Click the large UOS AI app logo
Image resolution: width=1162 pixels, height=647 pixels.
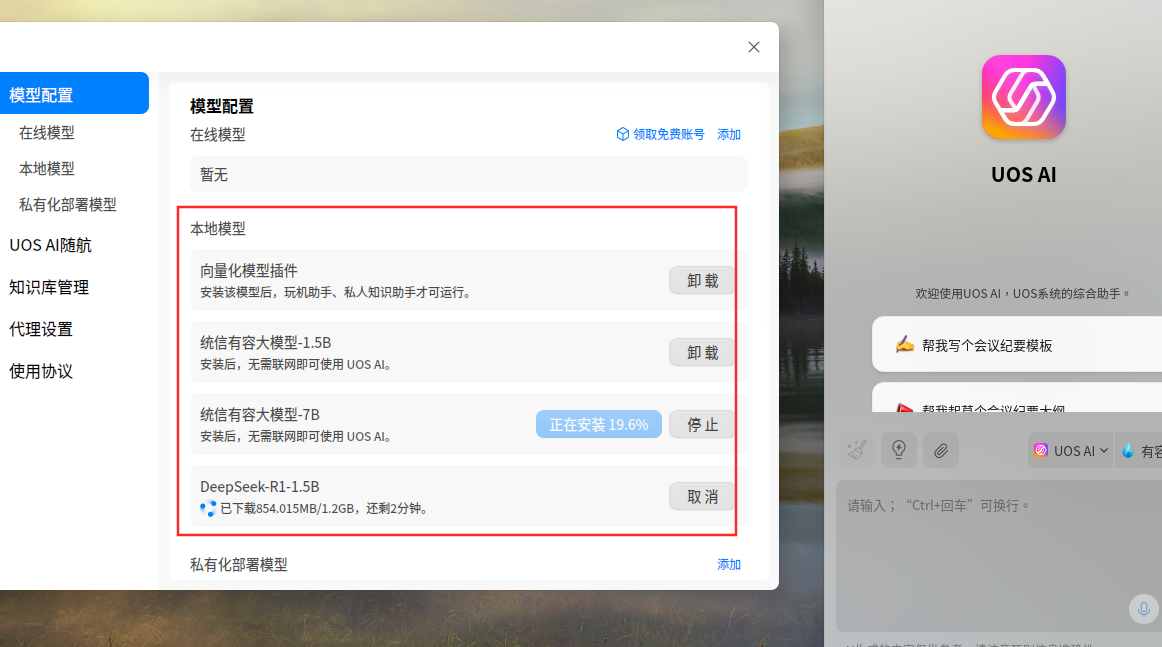click(x=1023, y=97)
